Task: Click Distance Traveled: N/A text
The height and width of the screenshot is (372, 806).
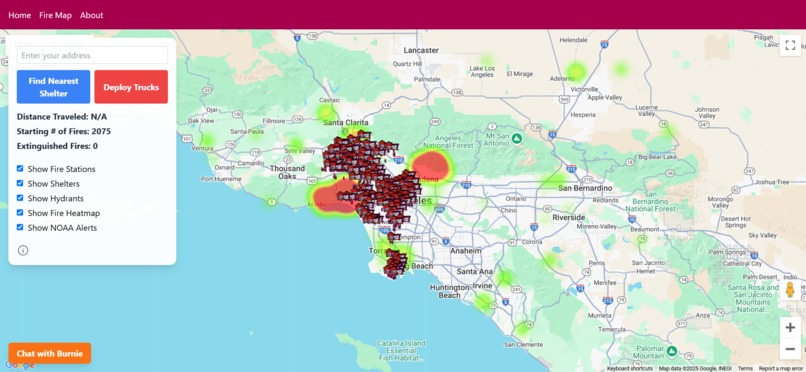Action: (62, 117)
